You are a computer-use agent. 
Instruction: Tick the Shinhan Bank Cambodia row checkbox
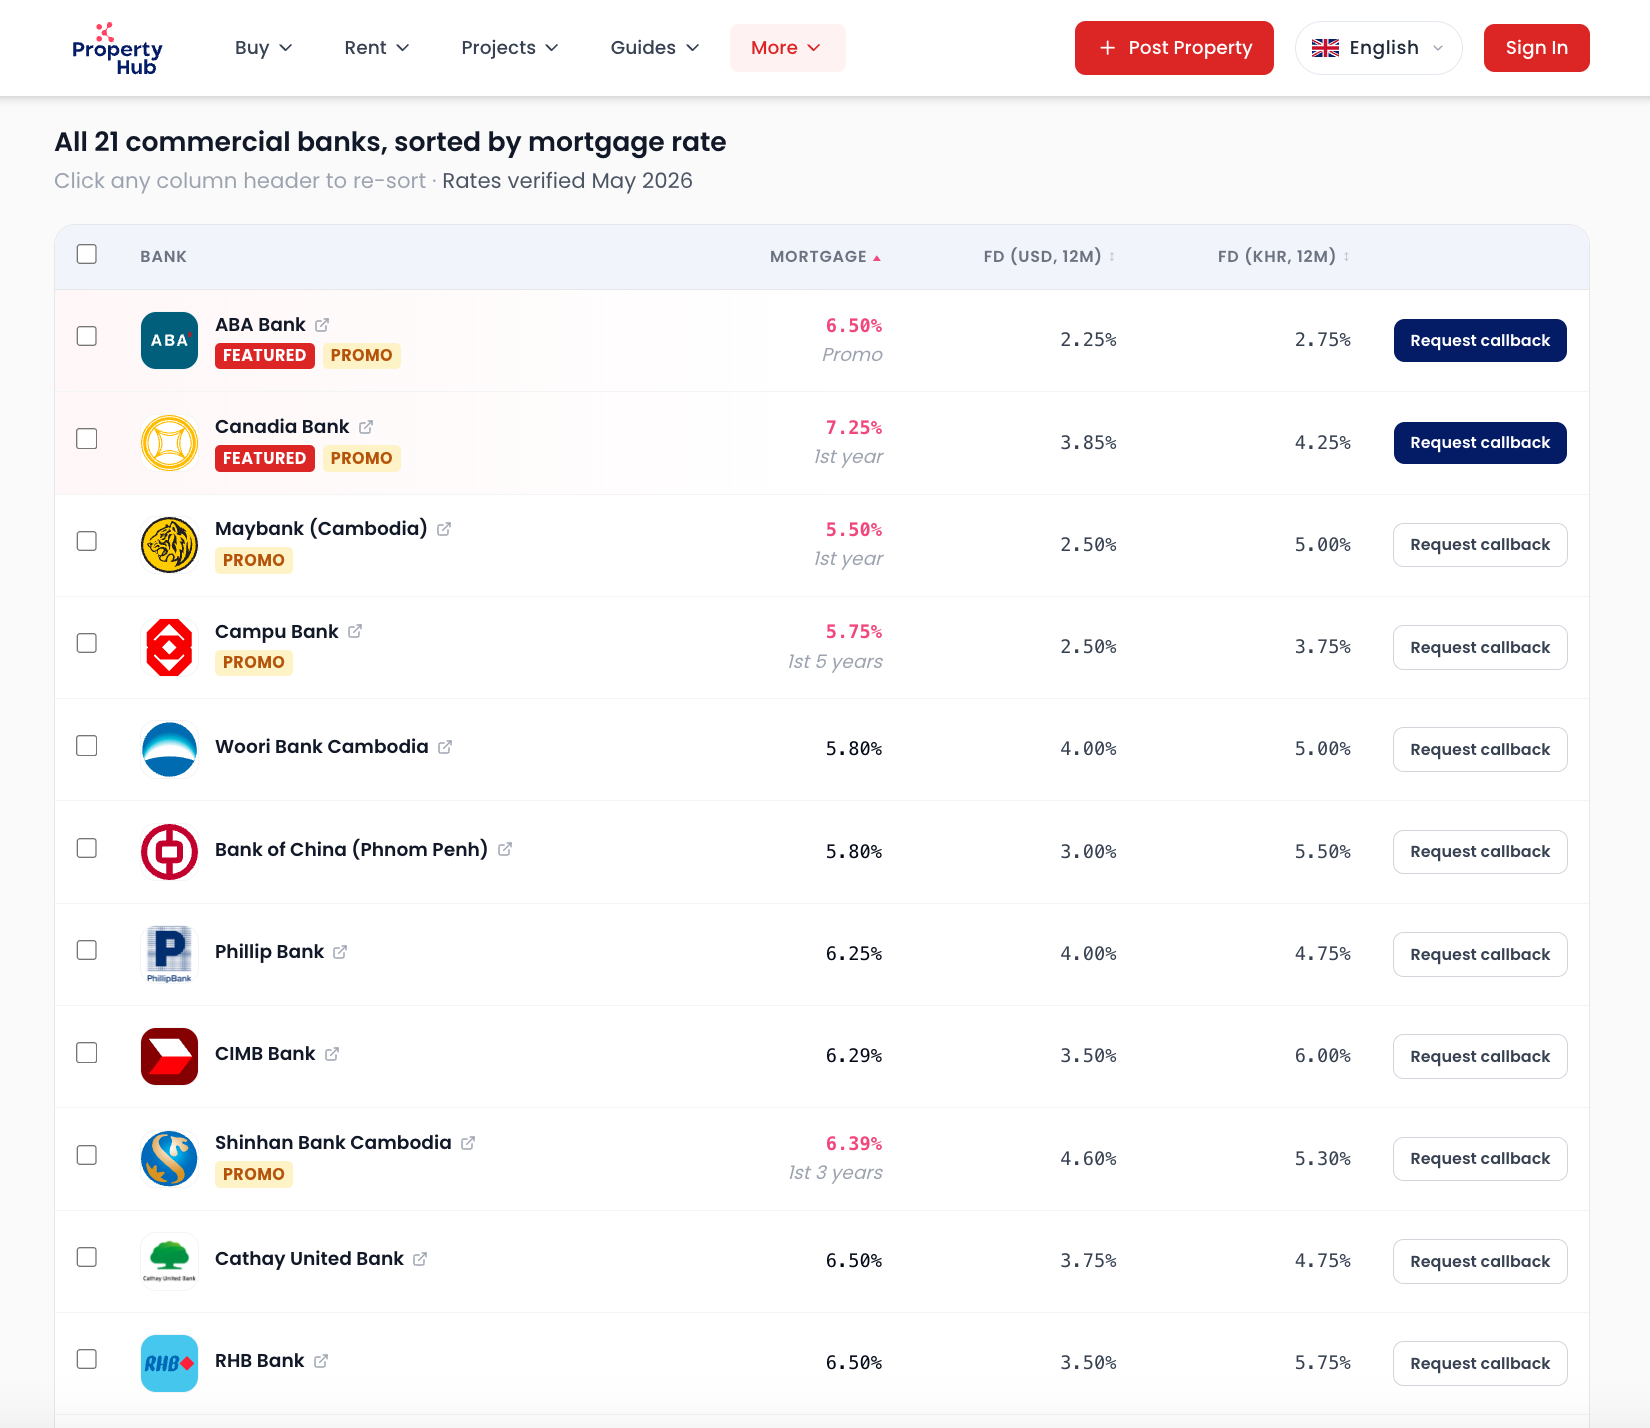point(87,1155)
